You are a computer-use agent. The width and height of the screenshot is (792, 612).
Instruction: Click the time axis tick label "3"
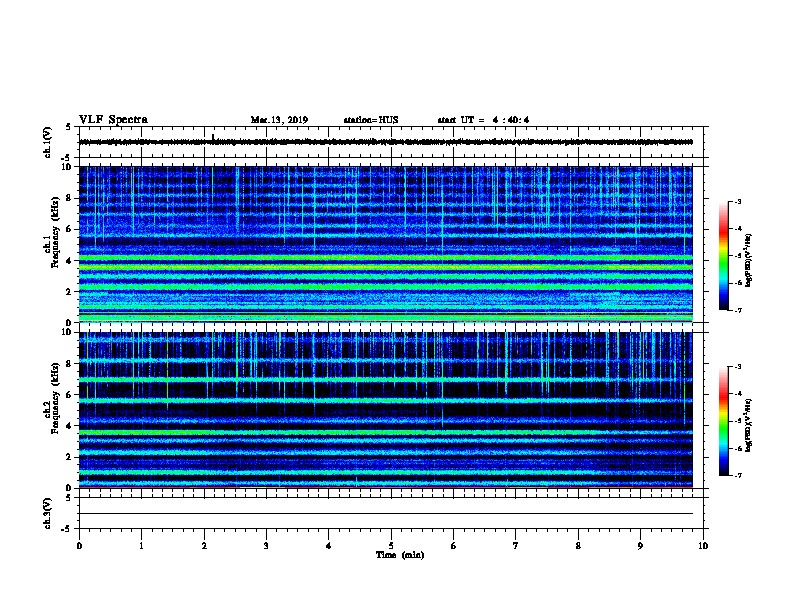tap(266, 545)
